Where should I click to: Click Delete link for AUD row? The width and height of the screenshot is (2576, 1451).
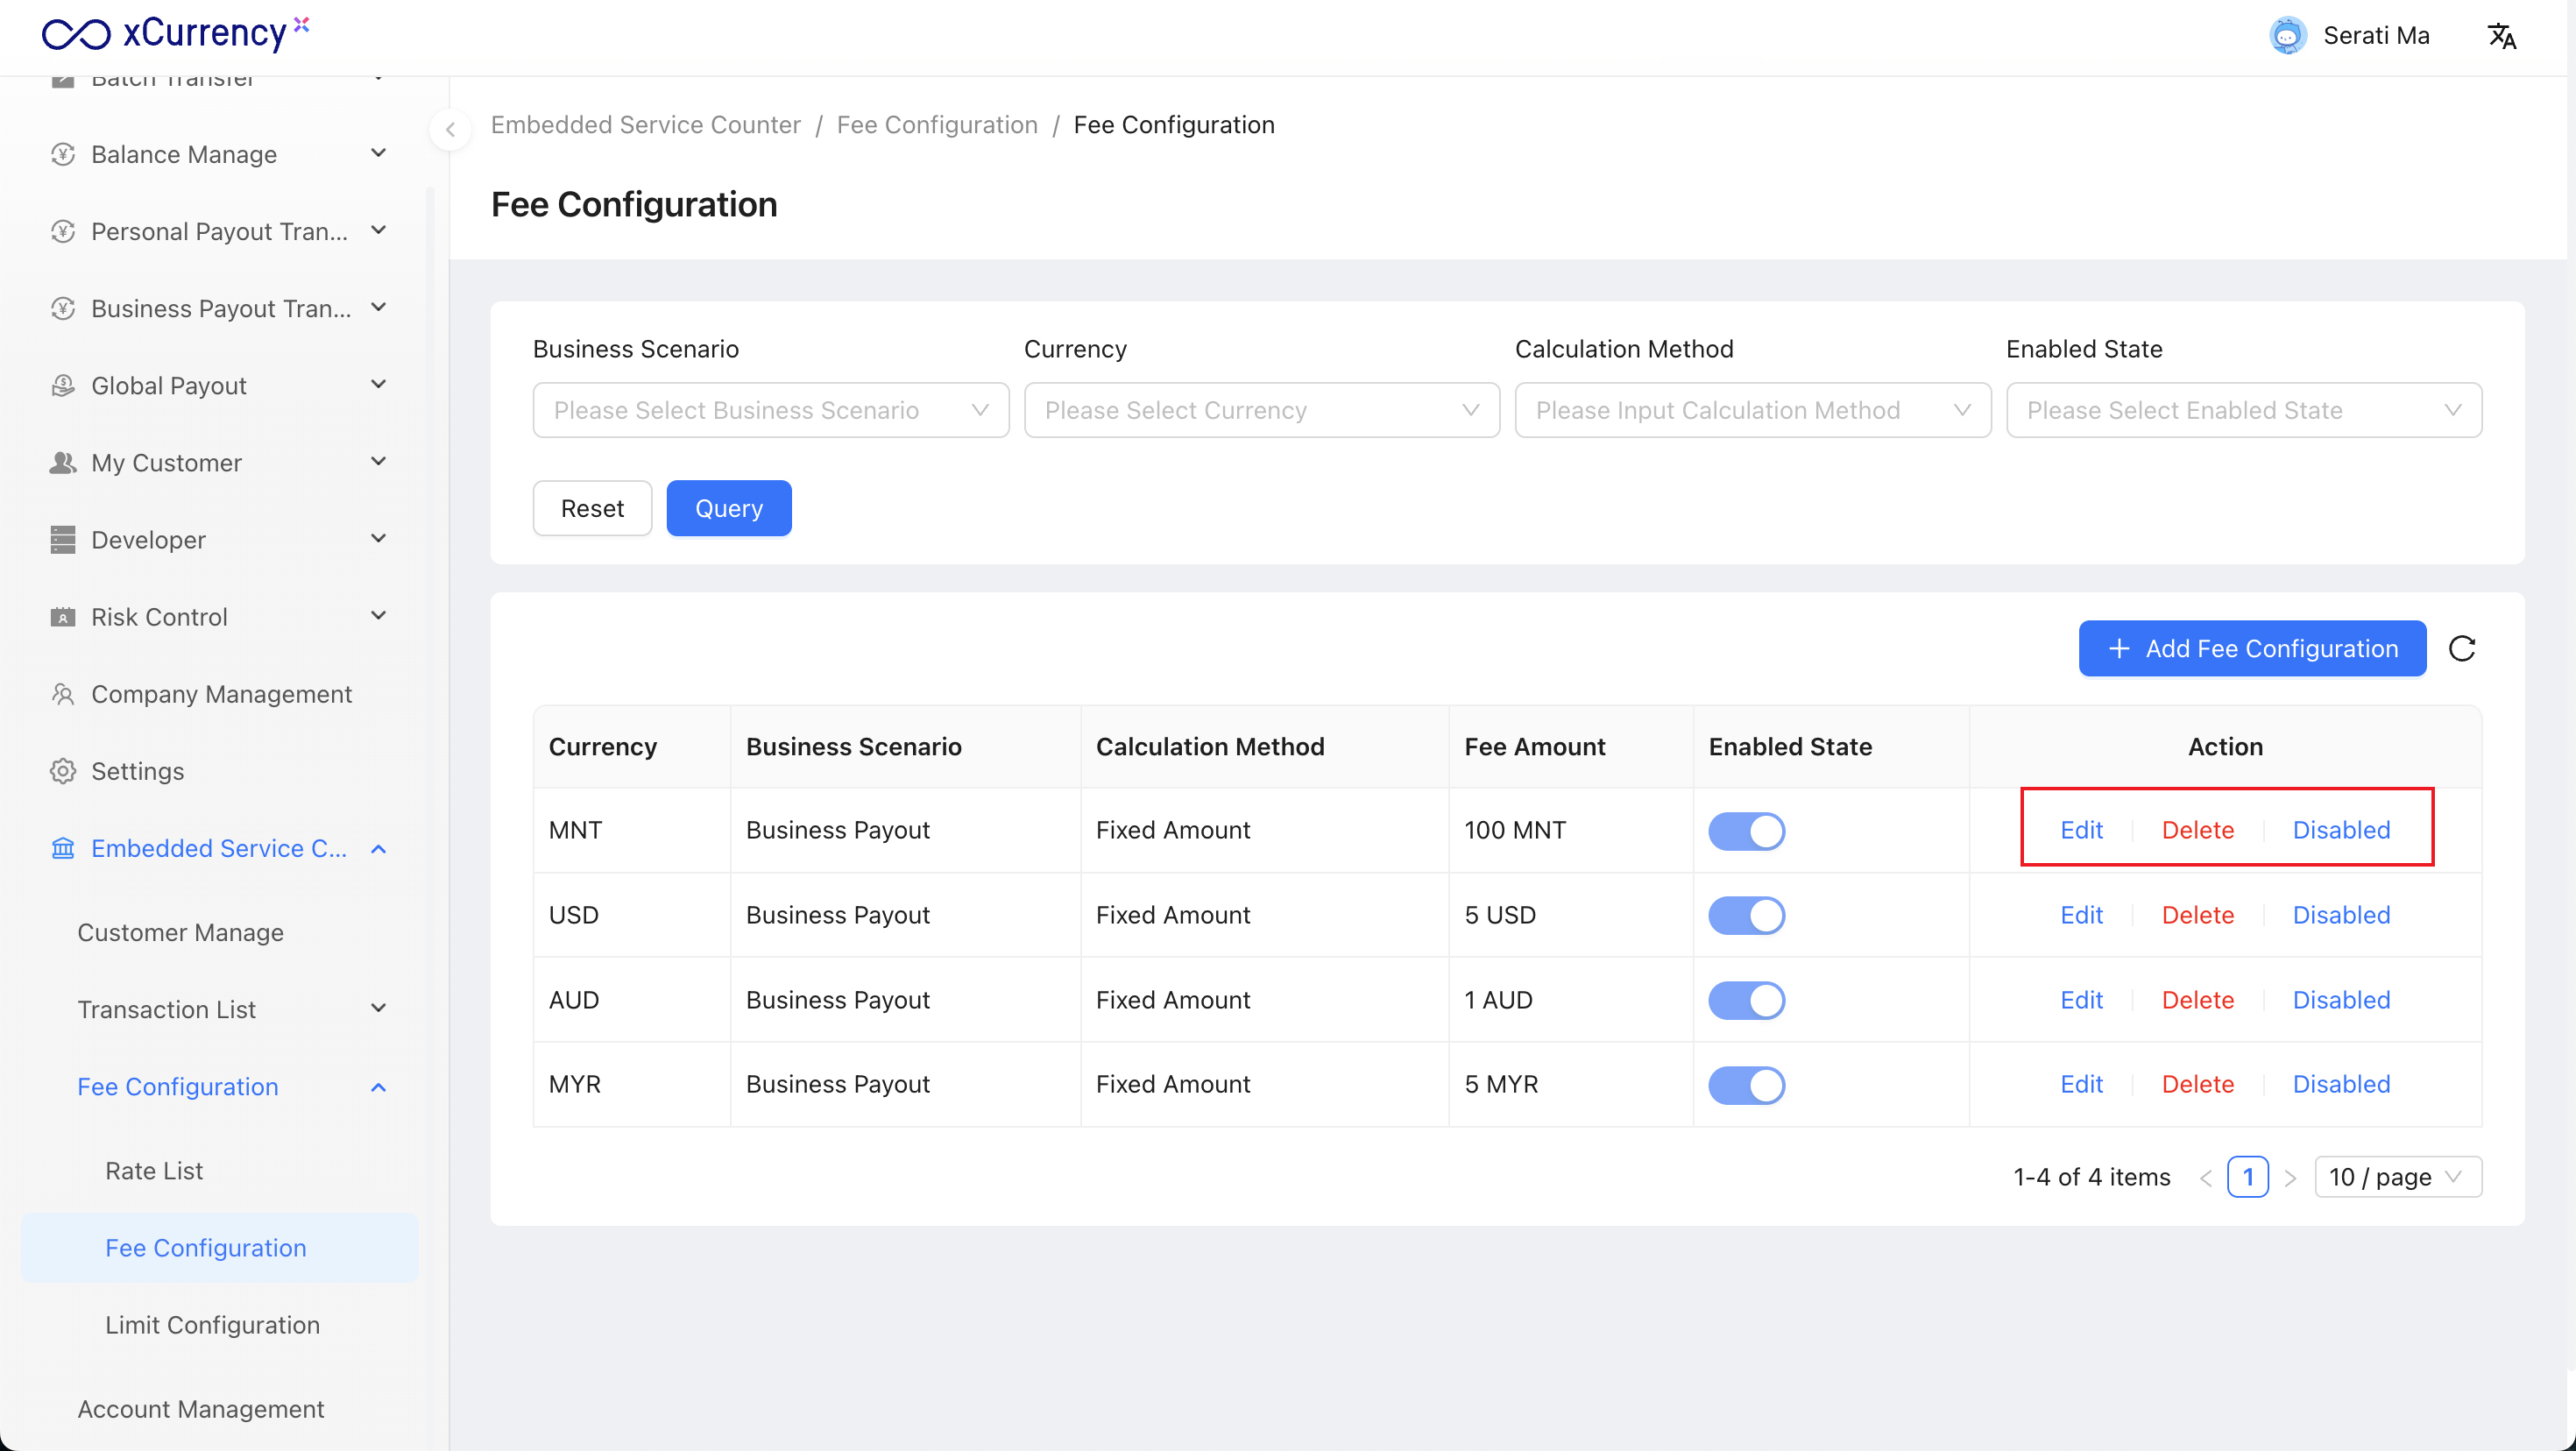tap(2197, 1000)
